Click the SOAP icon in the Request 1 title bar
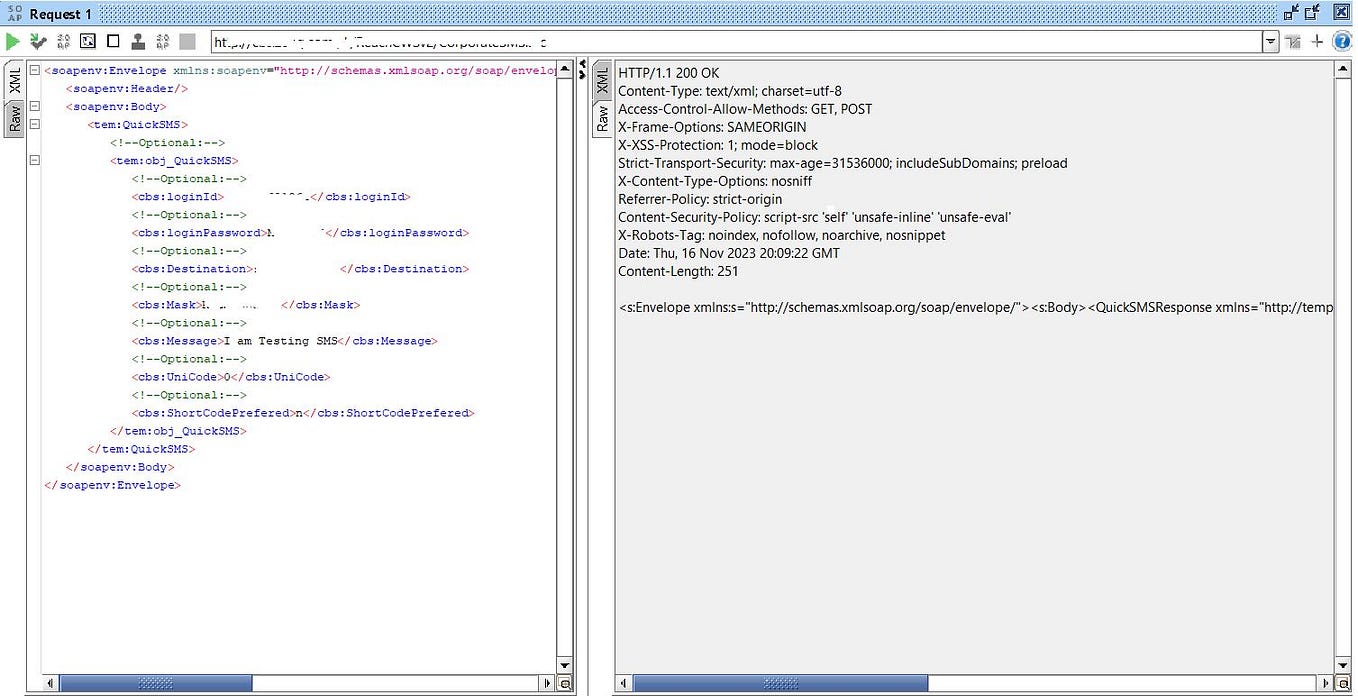Image resolution: width=1358 pixels, height=696 pixels. coord(14,14)
